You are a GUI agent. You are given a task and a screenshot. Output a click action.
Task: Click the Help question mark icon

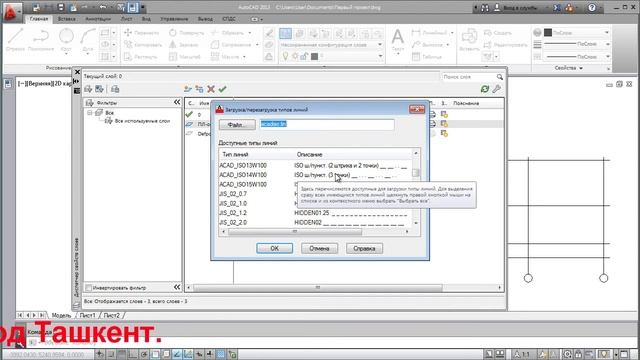(x=592, y=8)
